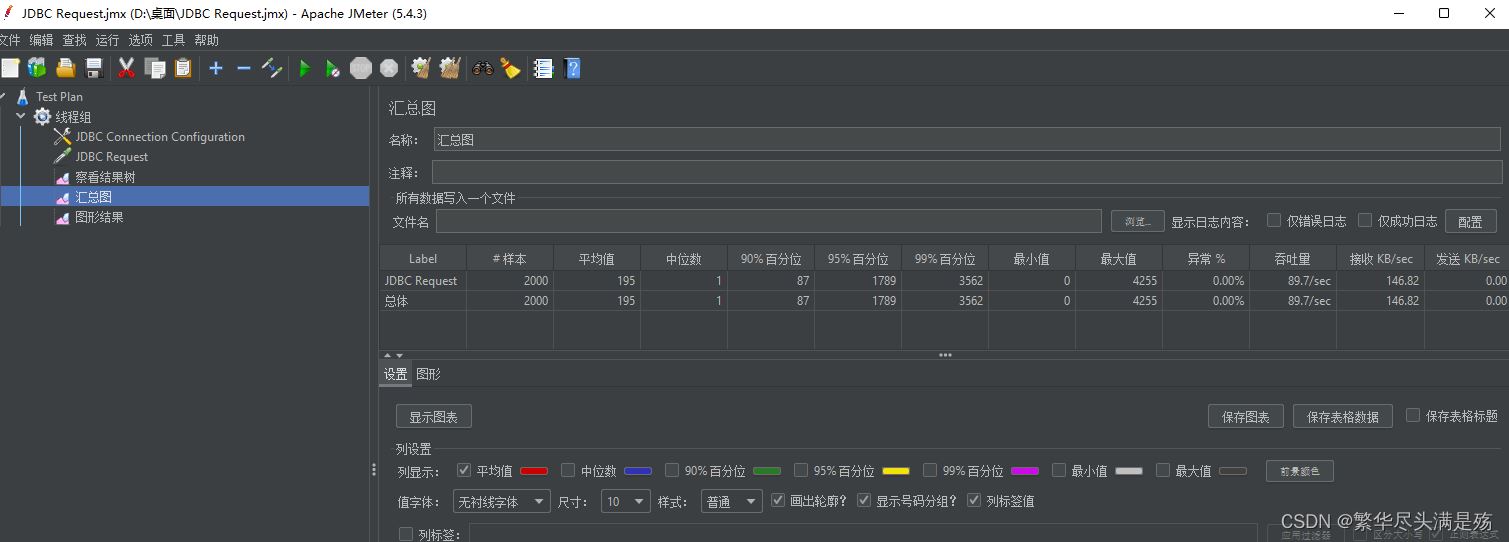The width and height of the screenshot is (1509, 542).
Task: Open the 运行 menu
Action: [107, 40]
